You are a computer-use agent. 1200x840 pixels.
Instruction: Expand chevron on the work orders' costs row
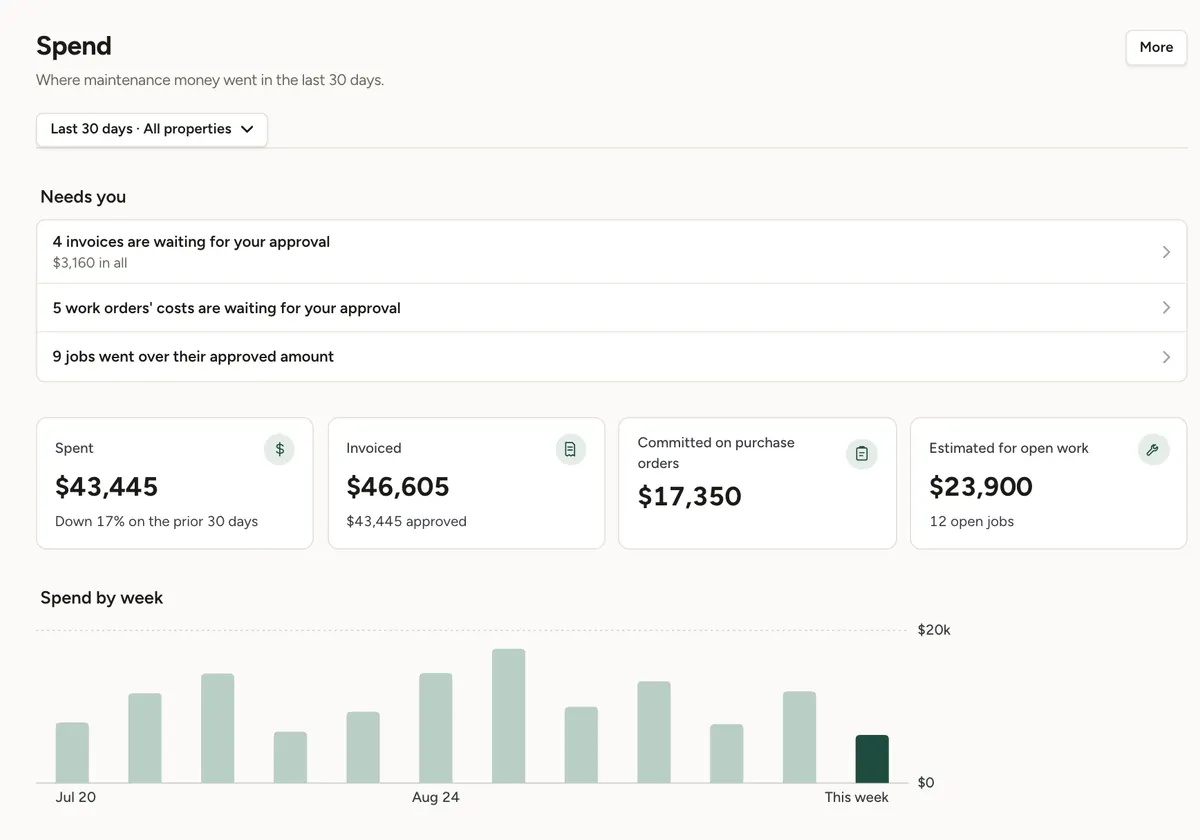click(x=1166, y=308)
